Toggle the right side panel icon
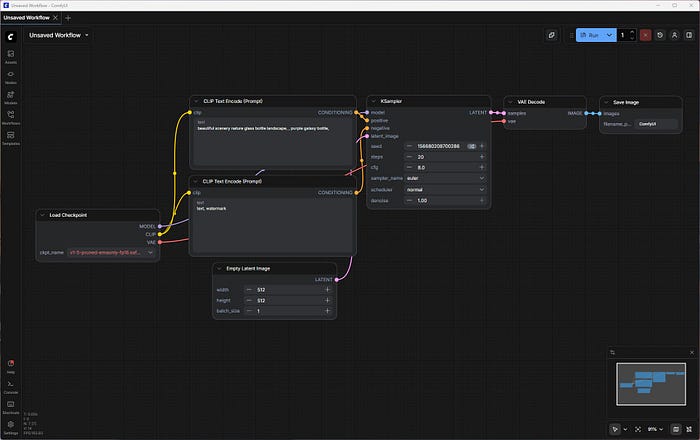 [x=689, y=35]
